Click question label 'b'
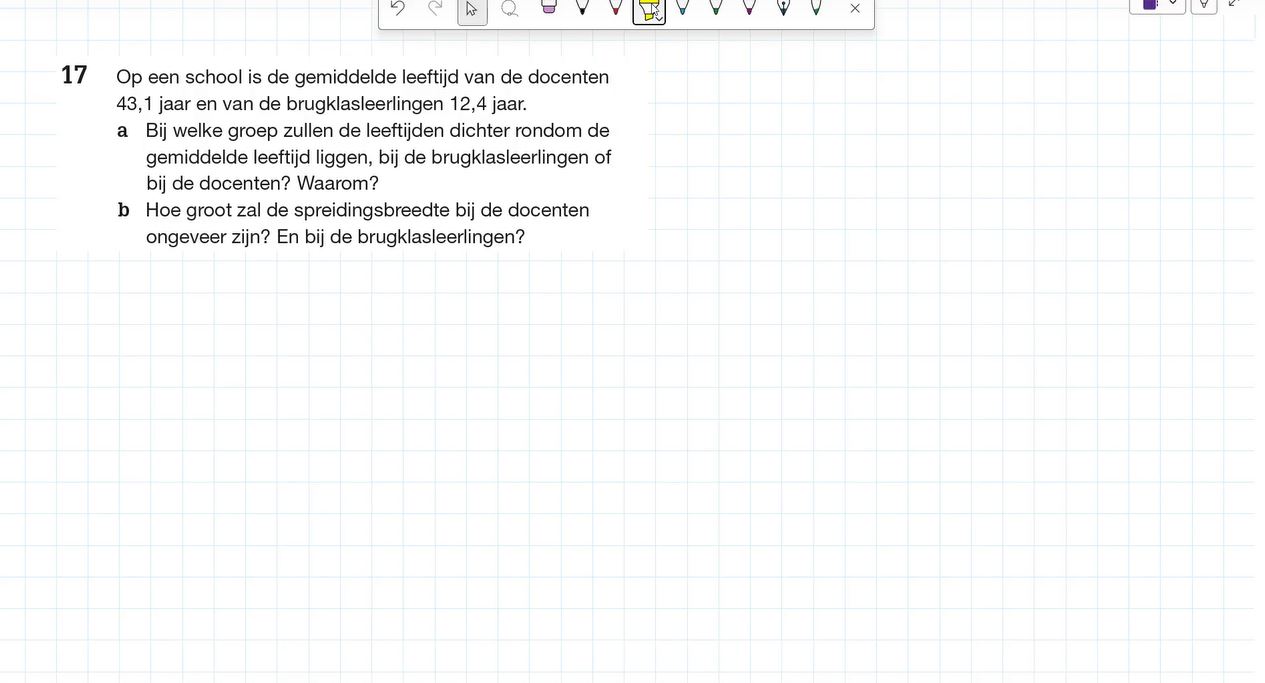 coord(124,210)
